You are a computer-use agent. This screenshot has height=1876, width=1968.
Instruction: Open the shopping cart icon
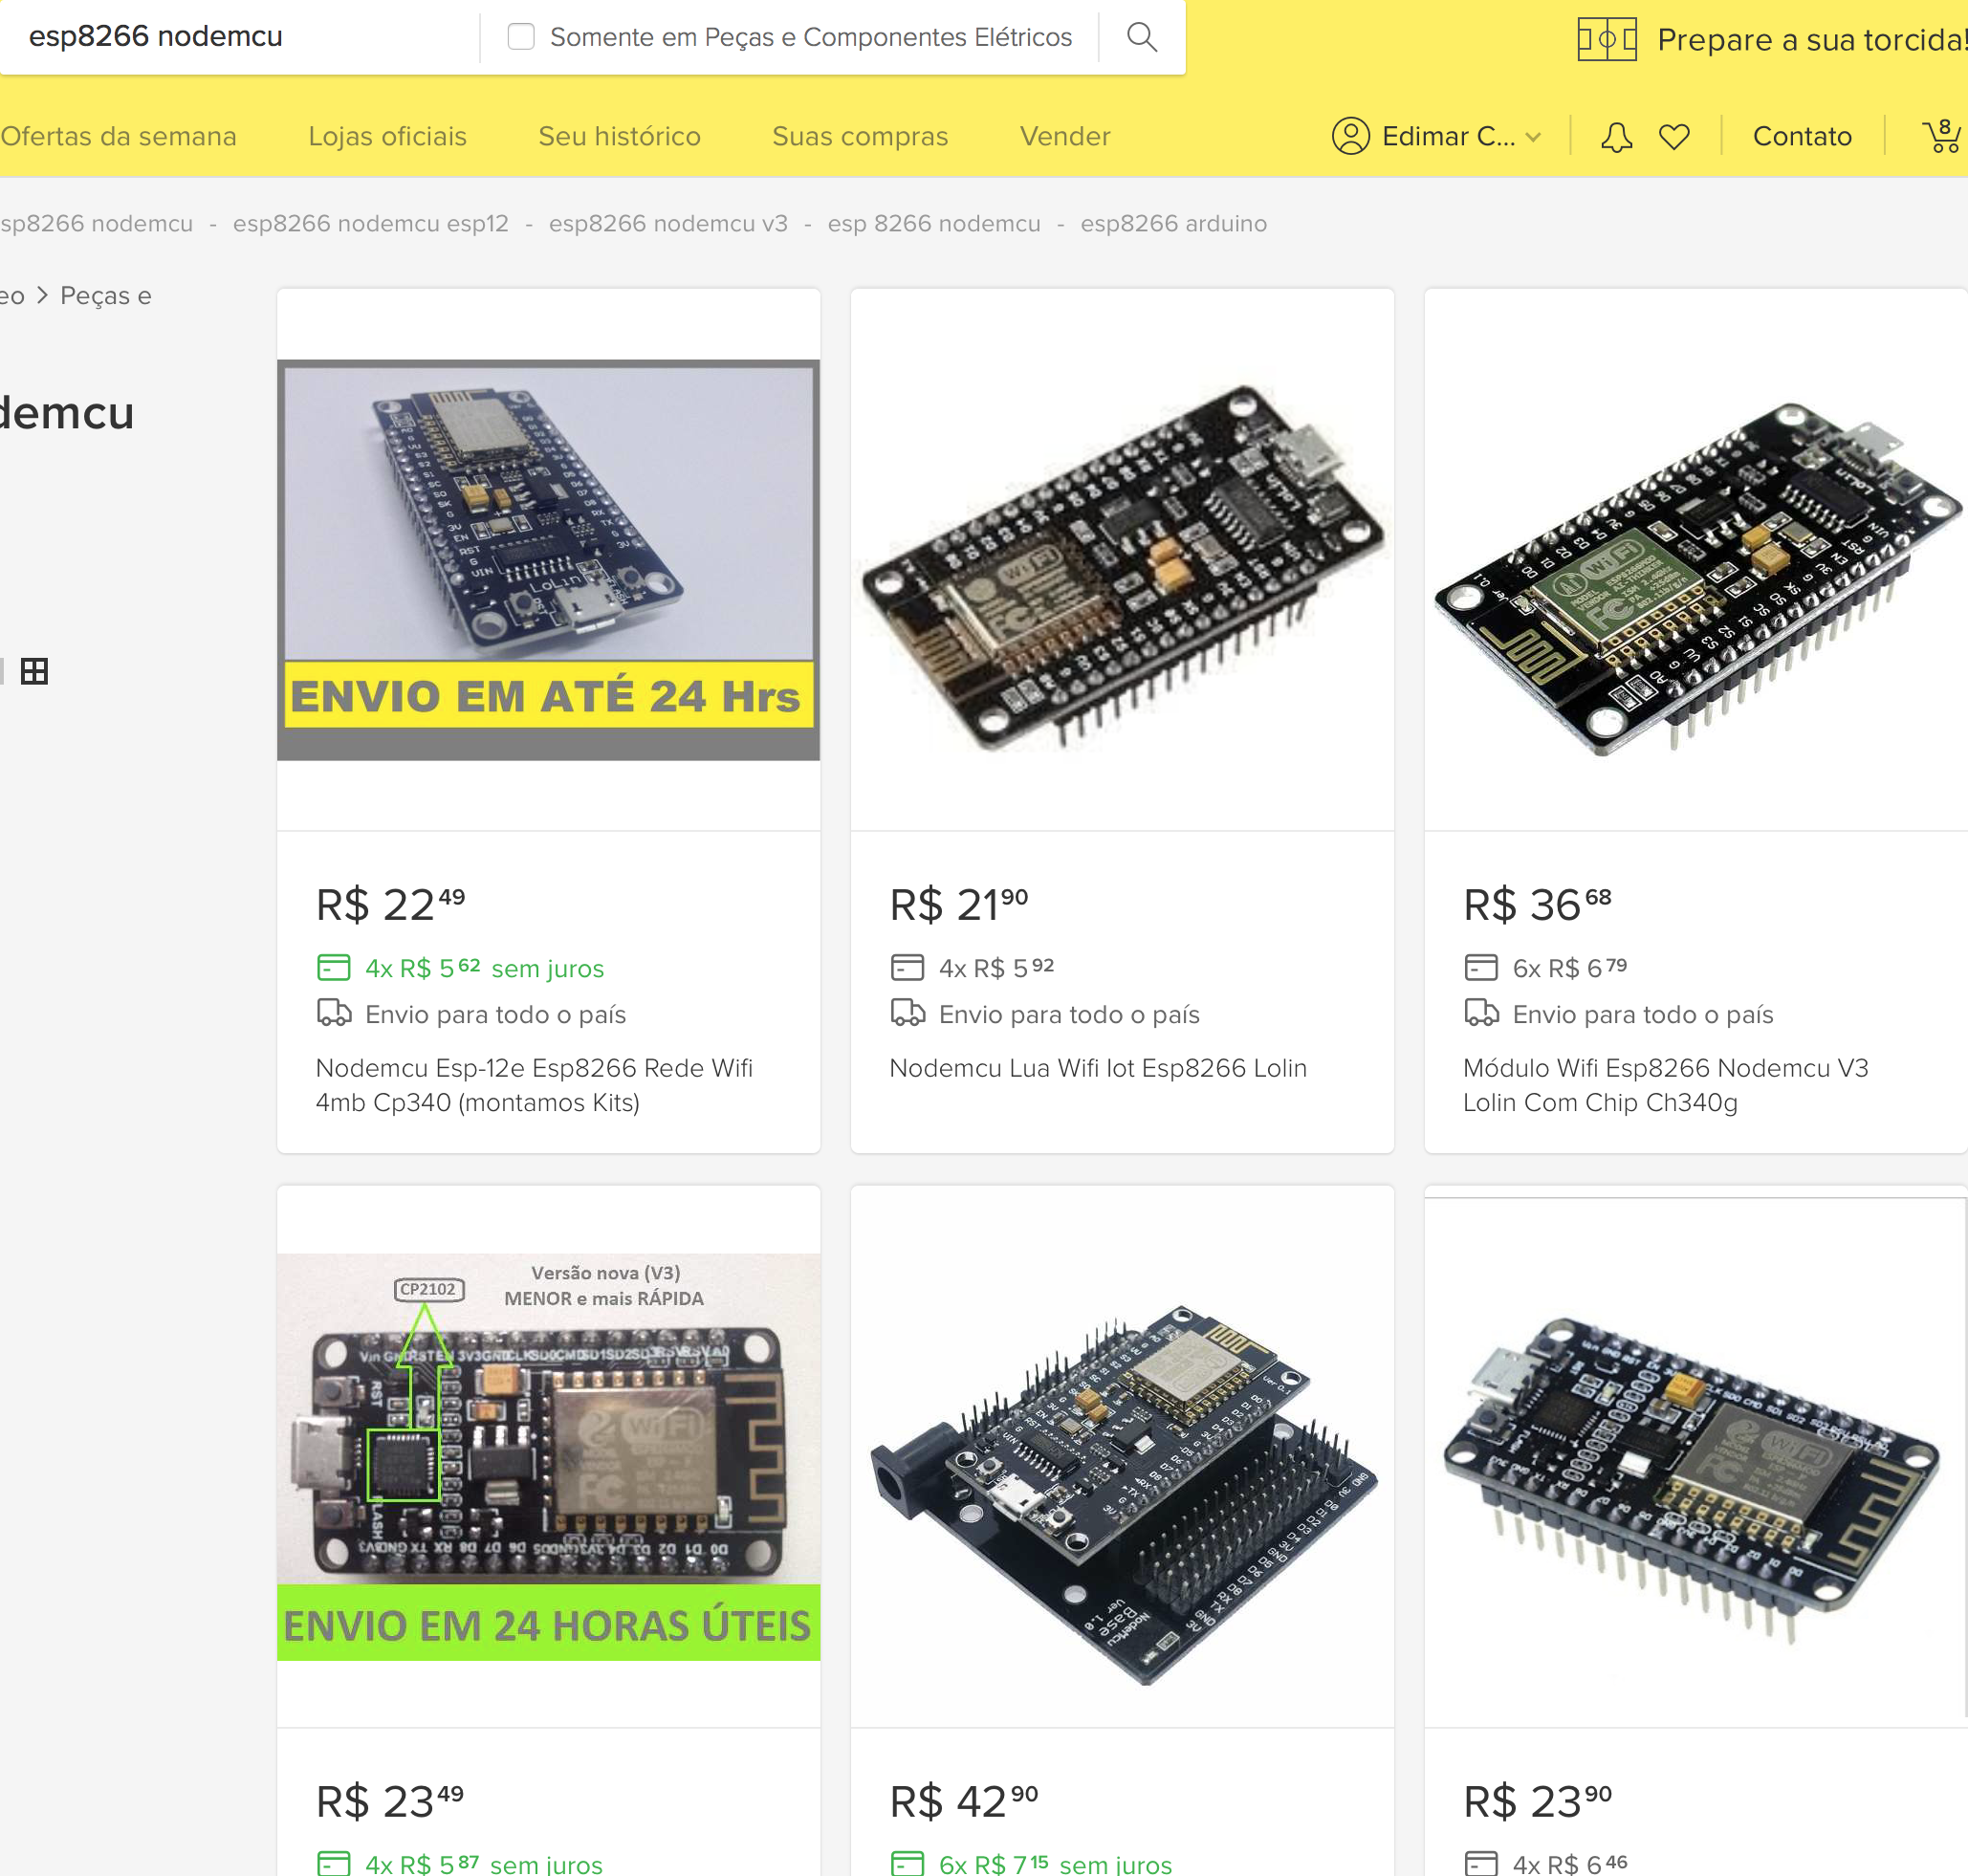click(x=1942, y=135)
